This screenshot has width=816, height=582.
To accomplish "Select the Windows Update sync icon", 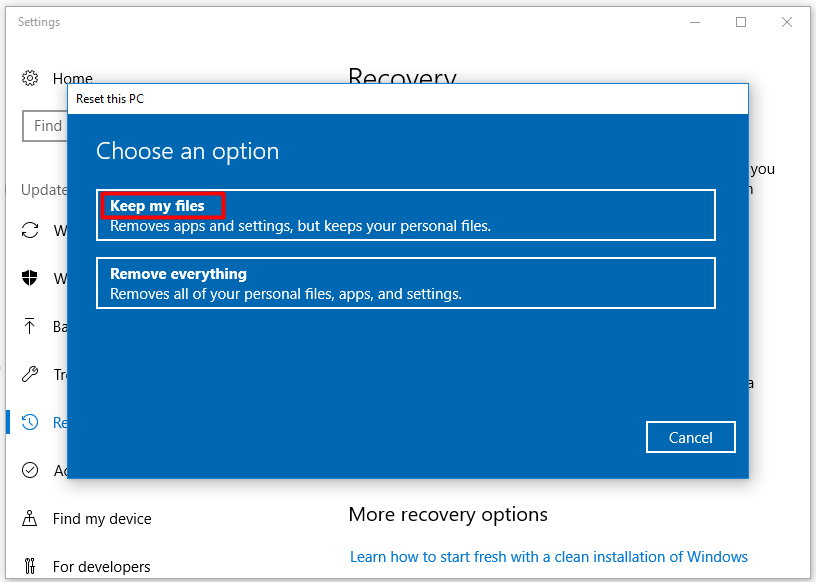I will click(x=31, y=230).
